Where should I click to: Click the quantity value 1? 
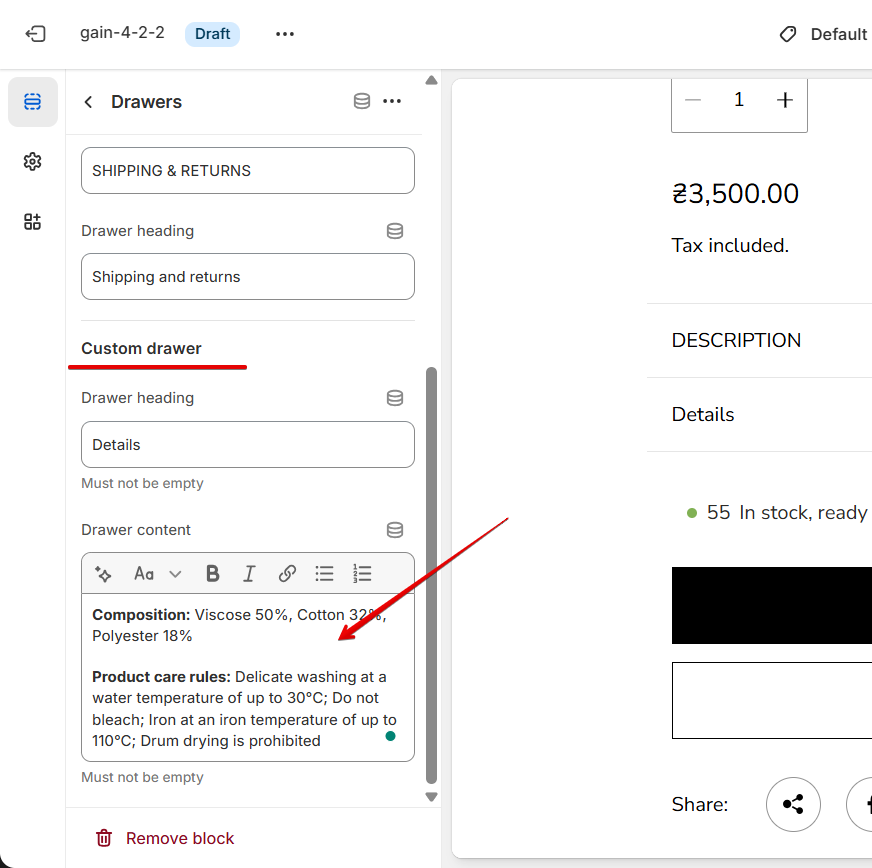pos(739,100)
